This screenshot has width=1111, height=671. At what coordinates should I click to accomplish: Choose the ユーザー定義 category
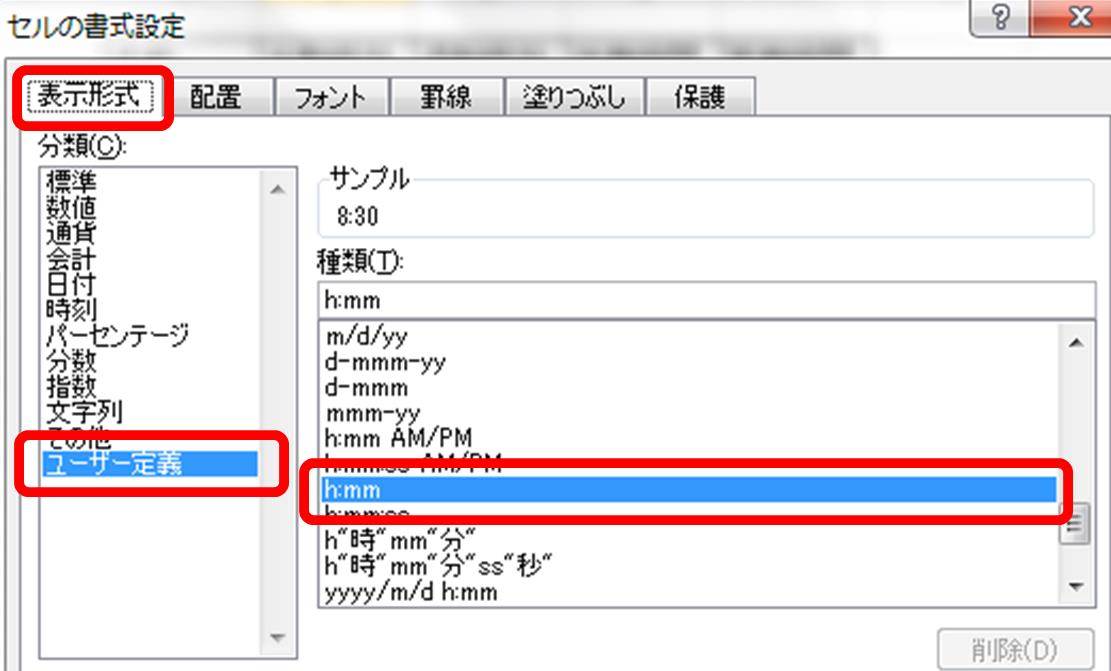coord(116,464)
